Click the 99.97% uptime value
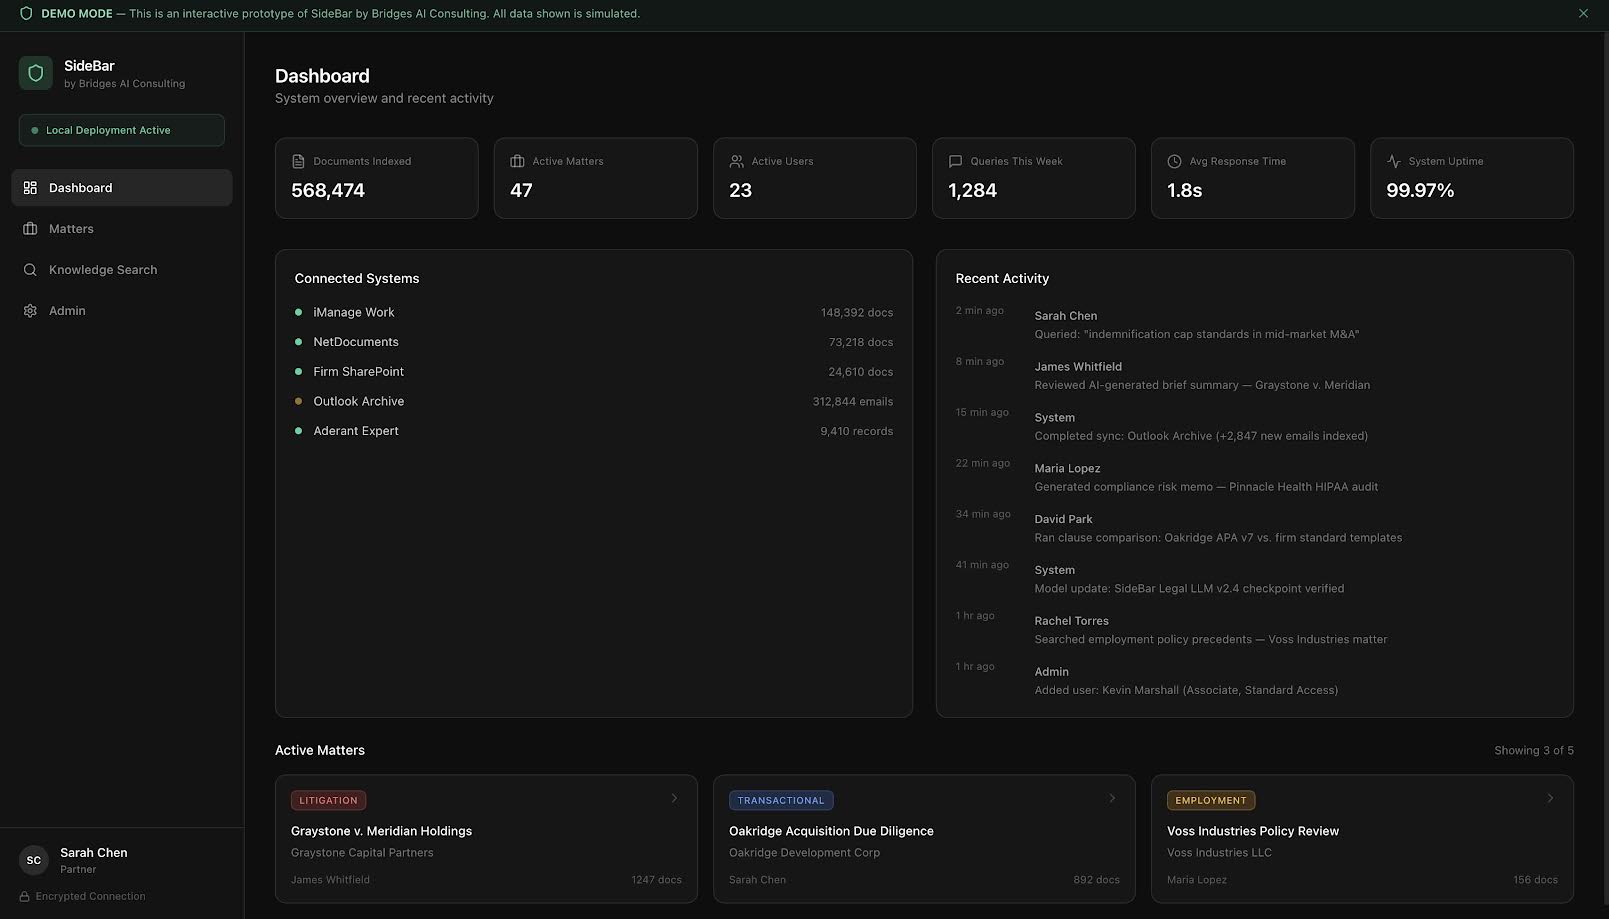This screenshot has width=1609, height=919. coord(1420,190)
